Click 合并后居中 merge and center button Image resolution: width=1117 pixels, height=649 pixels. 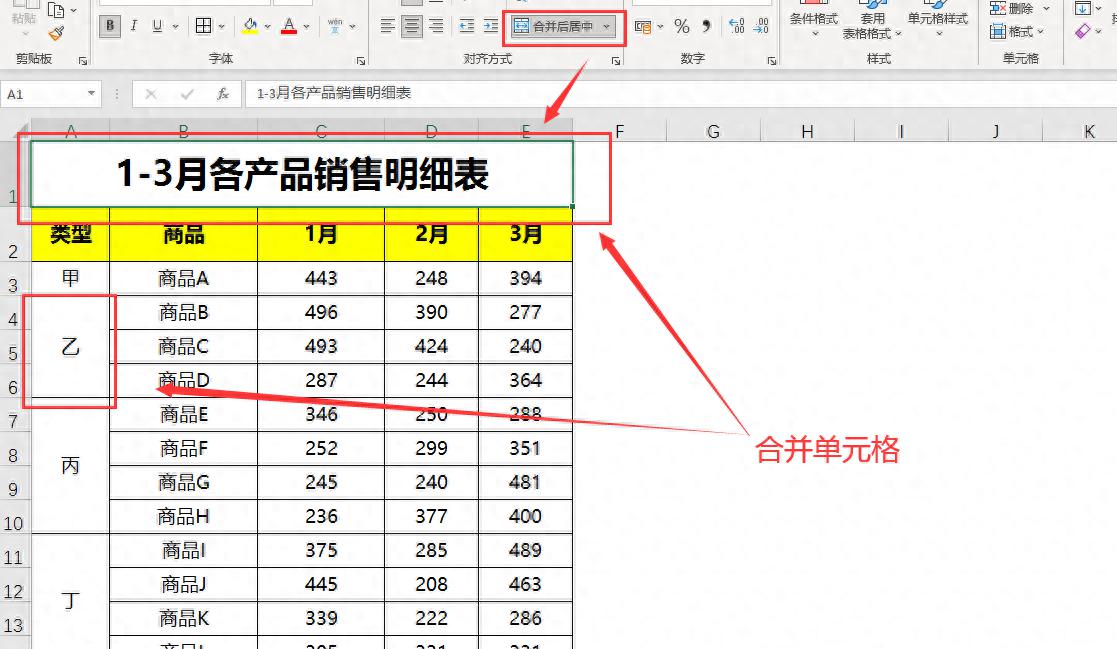[x=554, y=26]
